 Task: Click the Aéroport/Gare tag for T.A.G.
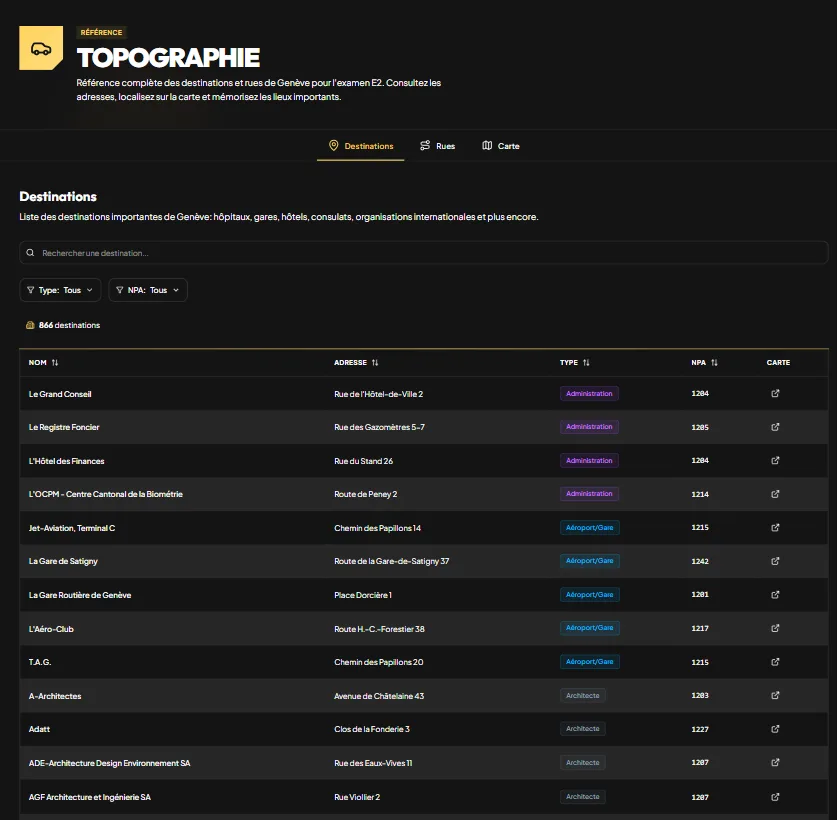click(590, 662)
